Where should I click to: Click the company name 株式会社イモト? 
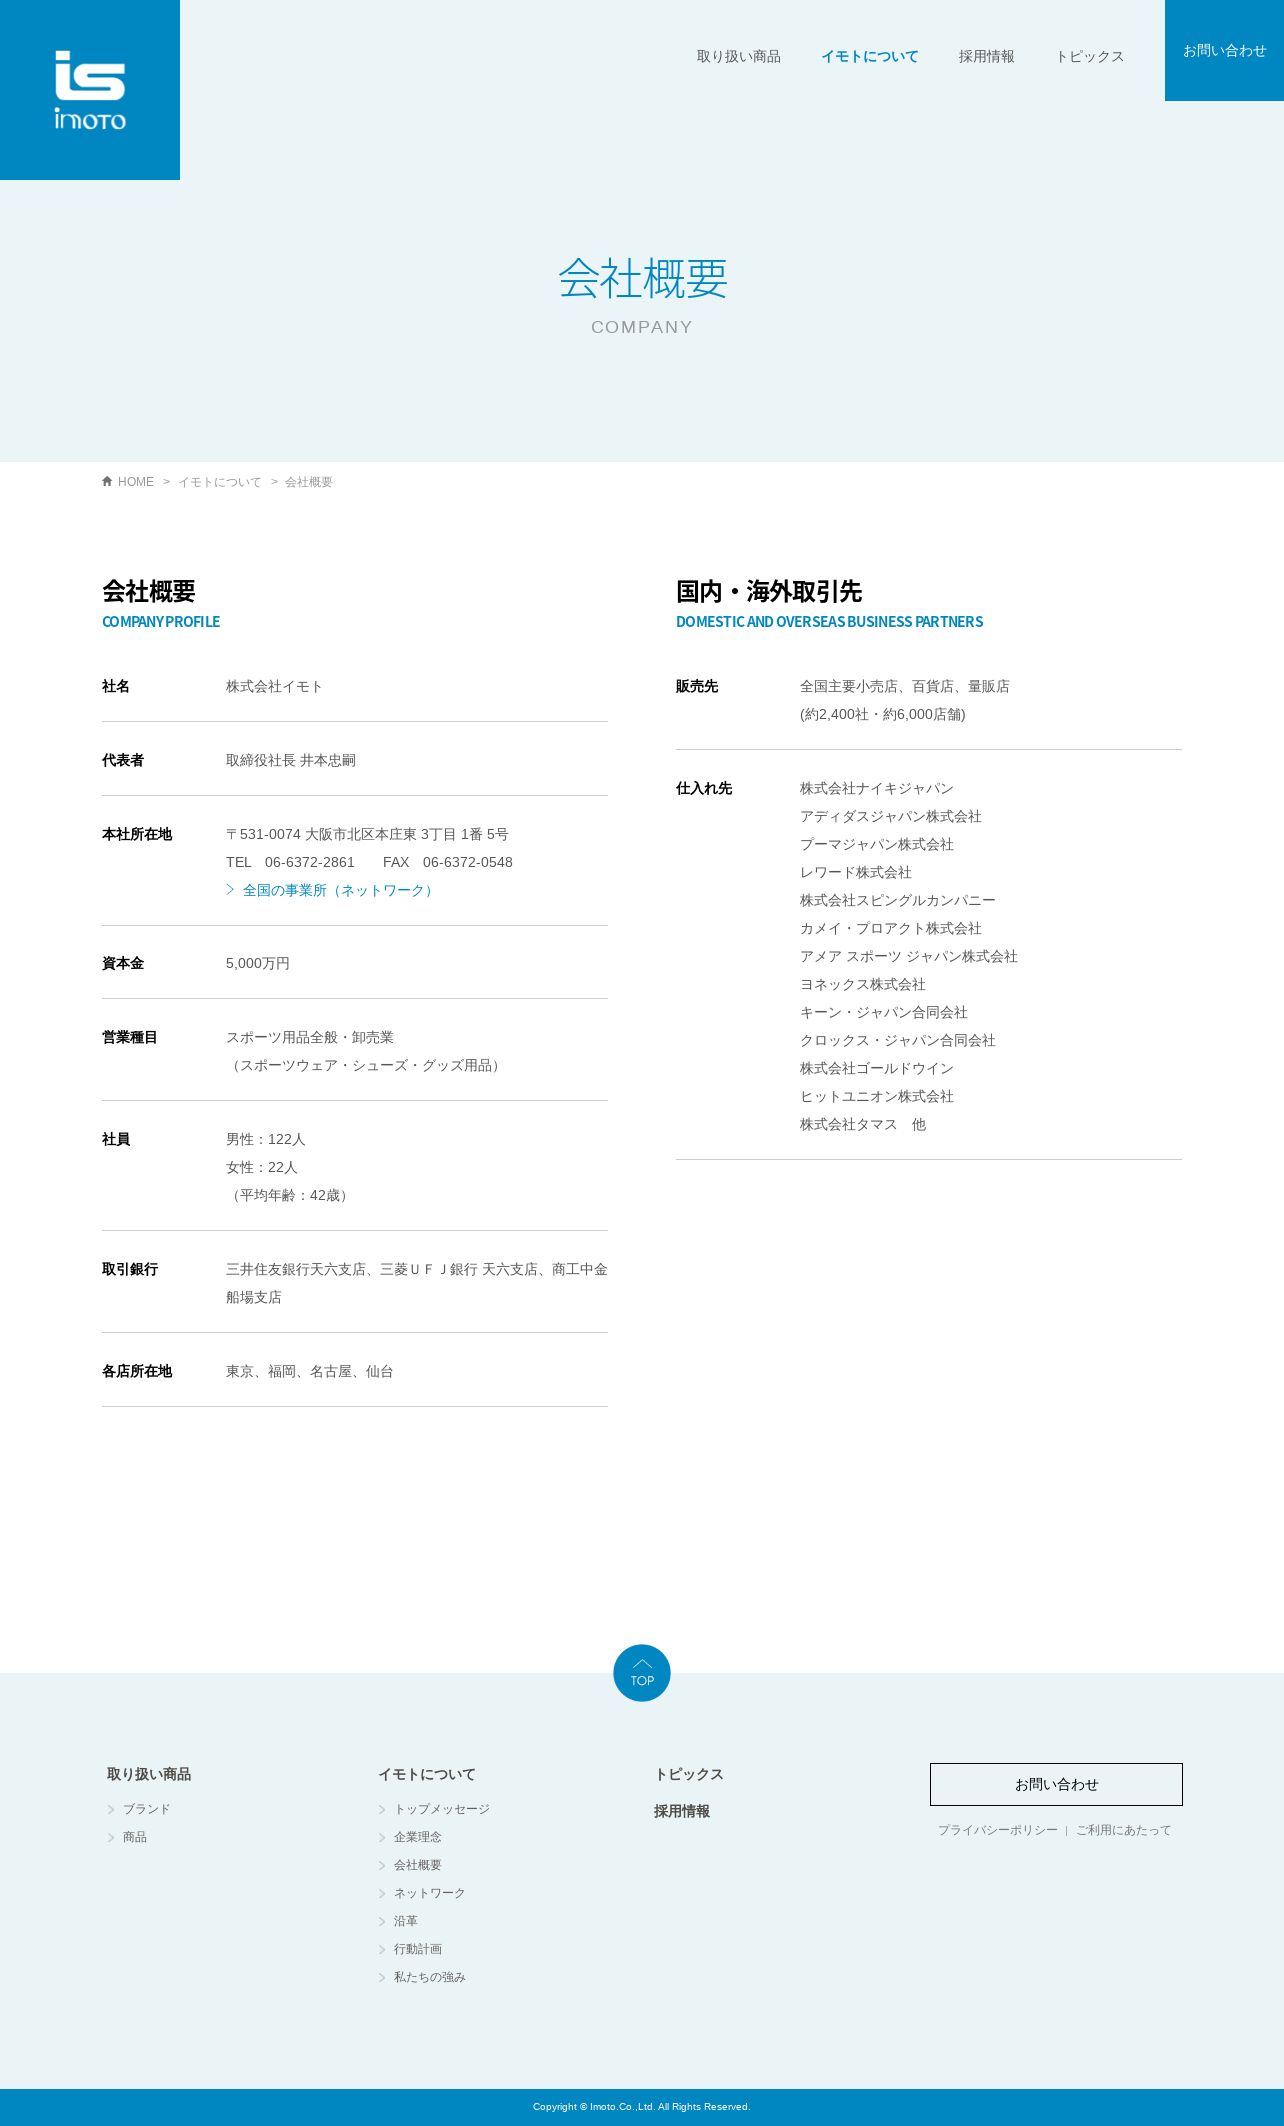pos(274,686)
